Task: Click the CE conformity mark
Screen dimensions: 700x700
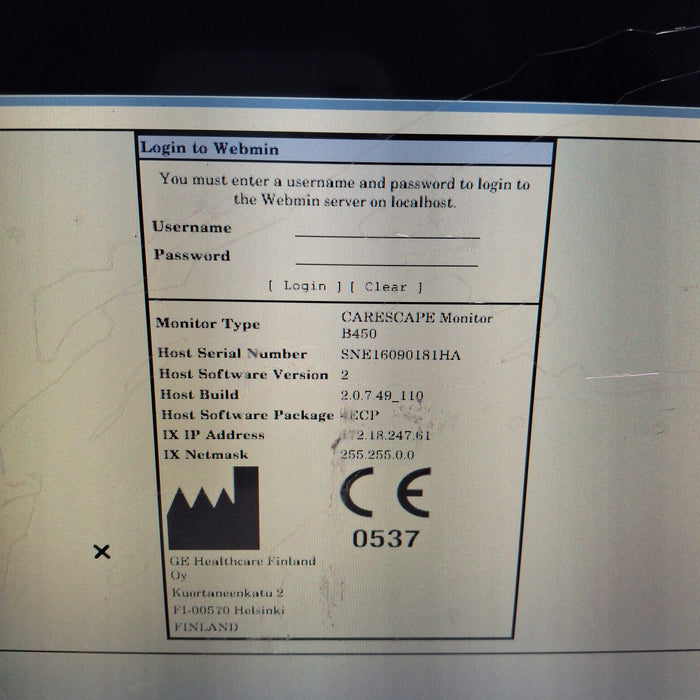Action: tap(385, 493)
